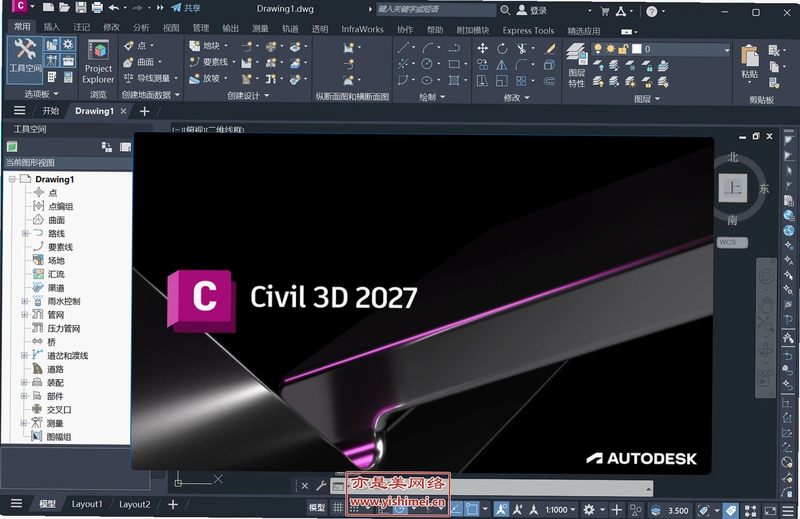Click the search magnifier icon
Image resolution: width=800 pixels, height=519 pixels.
tap(505, 10)
